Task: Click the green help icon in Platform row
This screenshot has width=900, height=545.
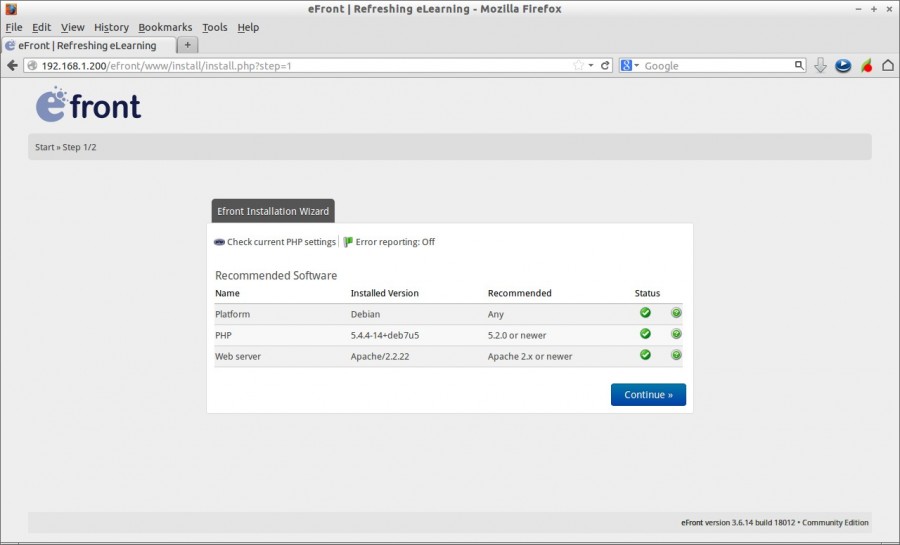Action: pyautogui.click(x=677, y=313)
